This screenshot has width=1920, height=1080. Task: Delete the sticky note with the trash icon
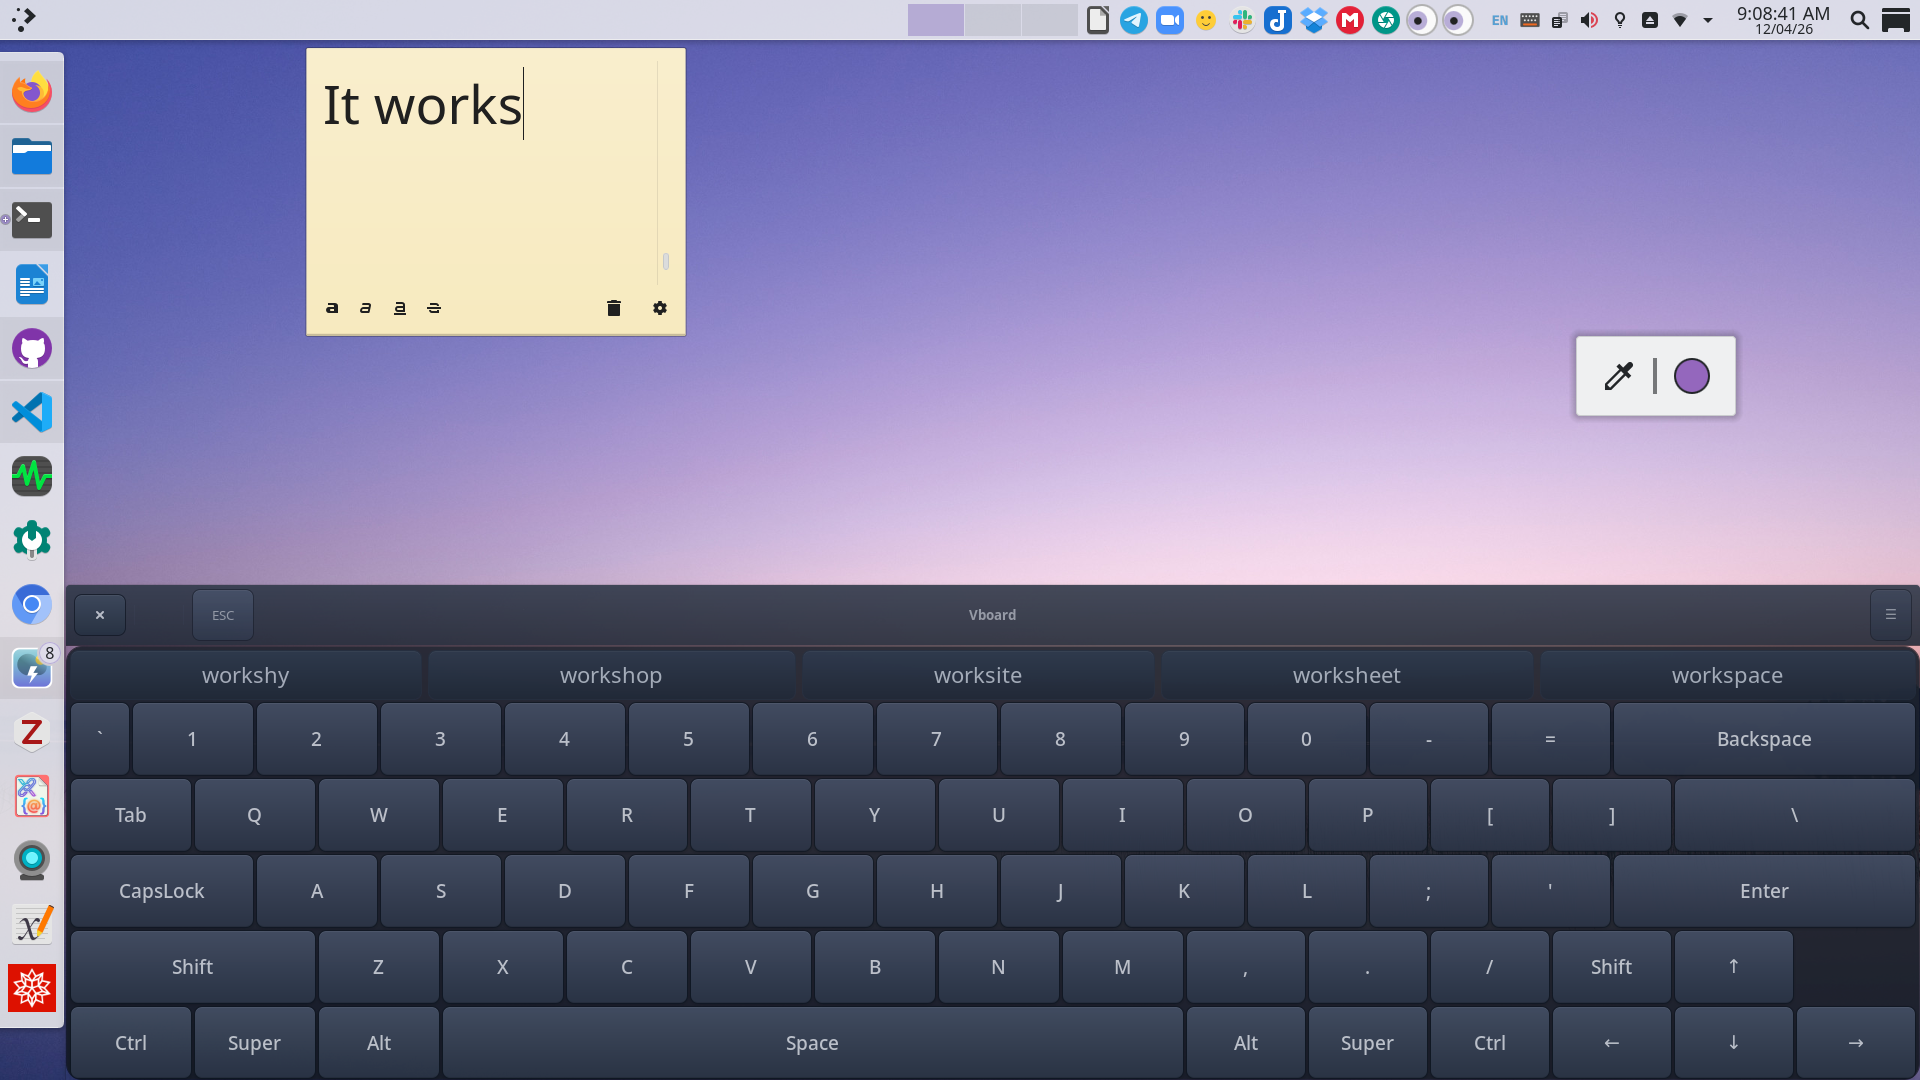tap(613, 308)
